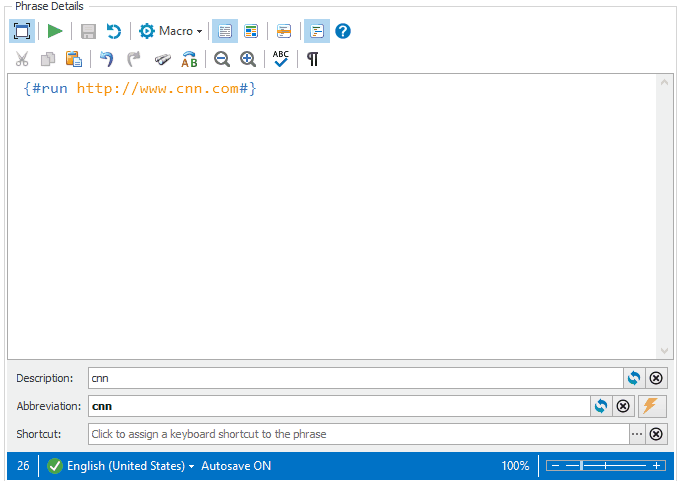Image resolution: width=677 pixels, height=481 pixels.
Task: Toggle paragraph marks display
Action: [x=313, y=59]
